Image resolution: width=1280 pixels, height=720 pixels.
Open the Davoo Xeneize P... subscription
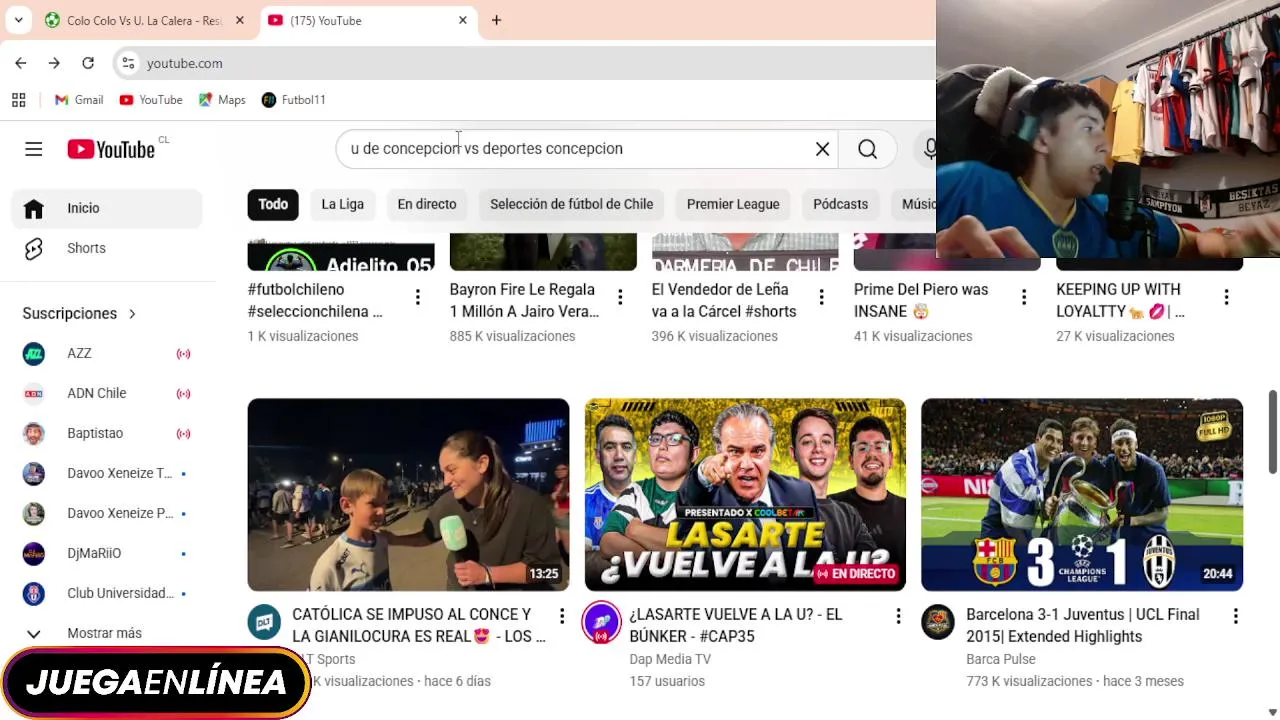click(x=107, y=513)
